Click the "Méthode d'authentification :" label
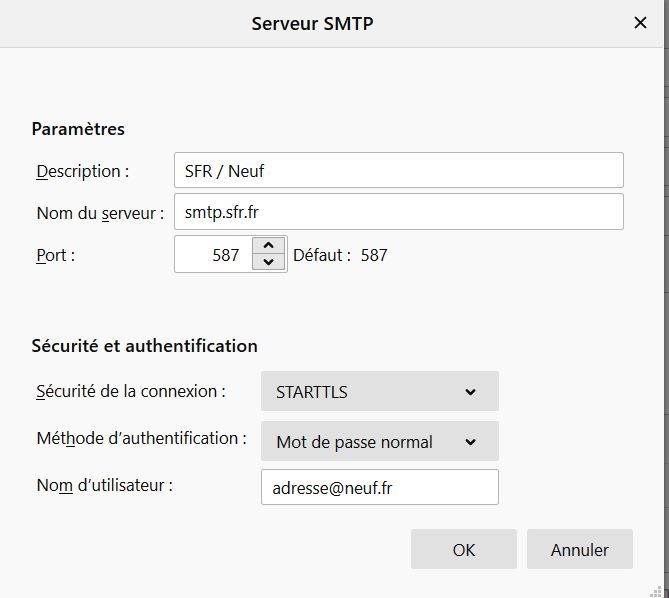The height and width of the screenshot is (598, 669). coord(140,438)
